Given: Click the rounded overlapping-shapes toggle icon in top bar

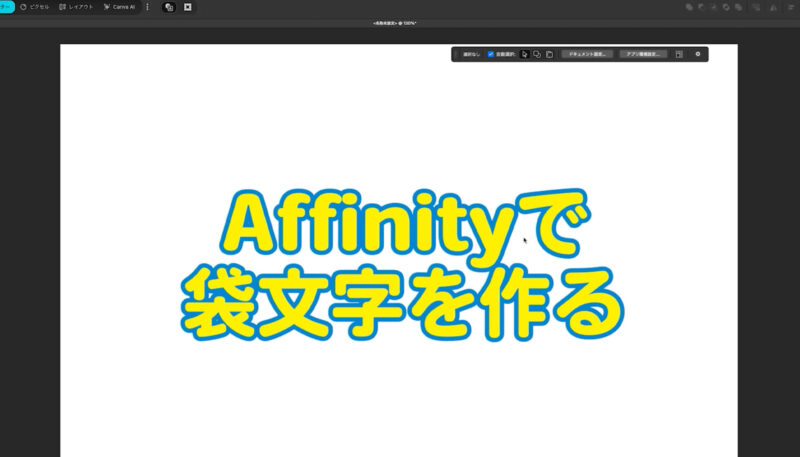Looking at the screenshot, I should (169, 7).
